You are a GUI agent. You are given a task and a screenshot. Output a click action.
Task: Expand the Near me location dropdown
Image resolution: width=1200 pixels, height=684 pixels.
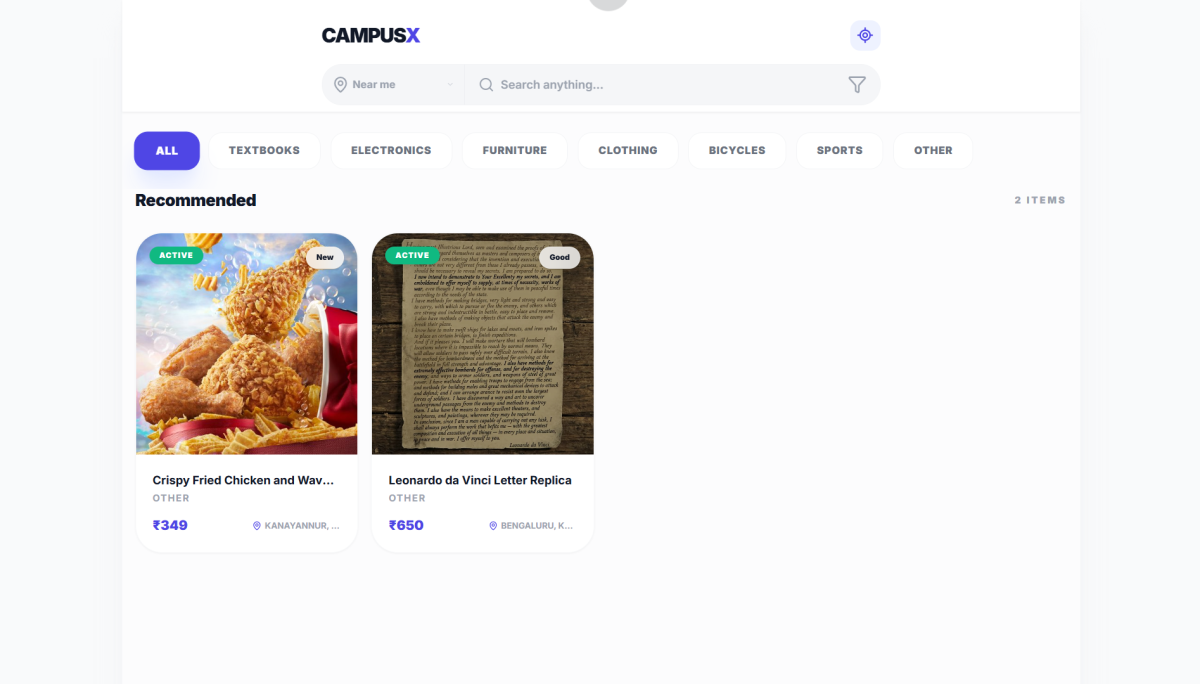point(393,85)
